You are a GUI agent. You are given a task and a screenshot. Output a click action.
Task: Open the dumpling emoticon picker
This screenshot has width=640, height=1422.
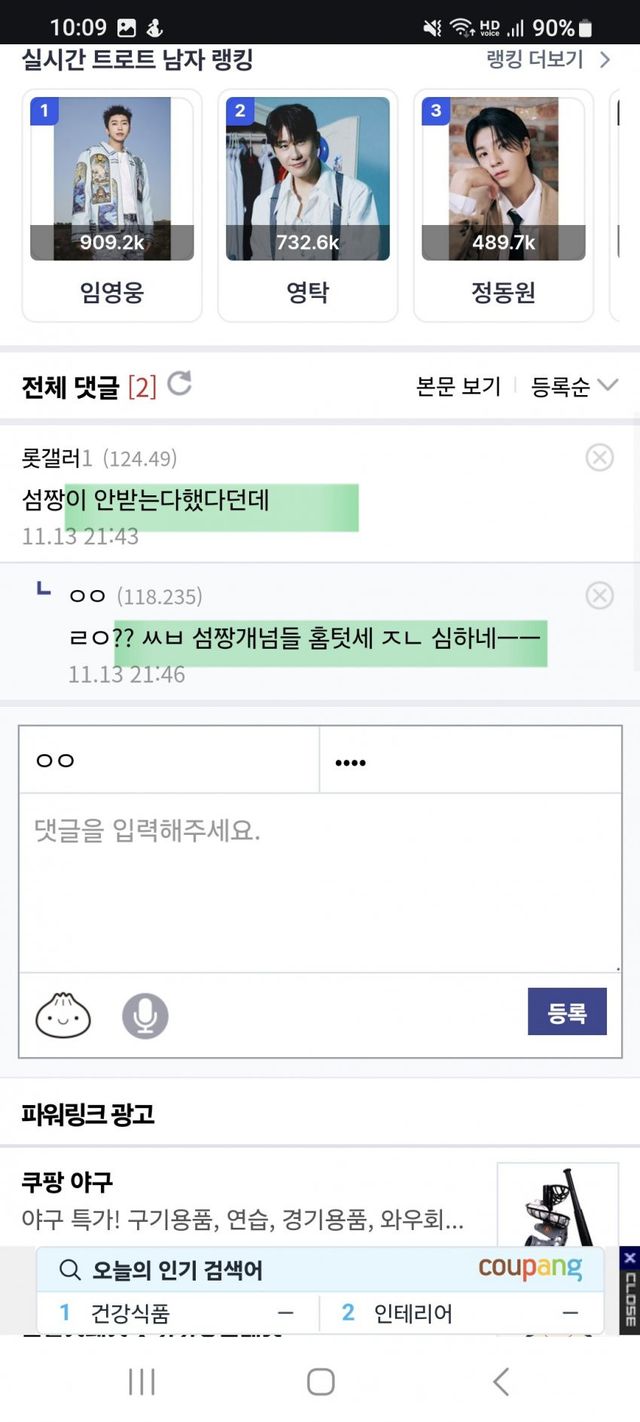(x=63, y=1016)
